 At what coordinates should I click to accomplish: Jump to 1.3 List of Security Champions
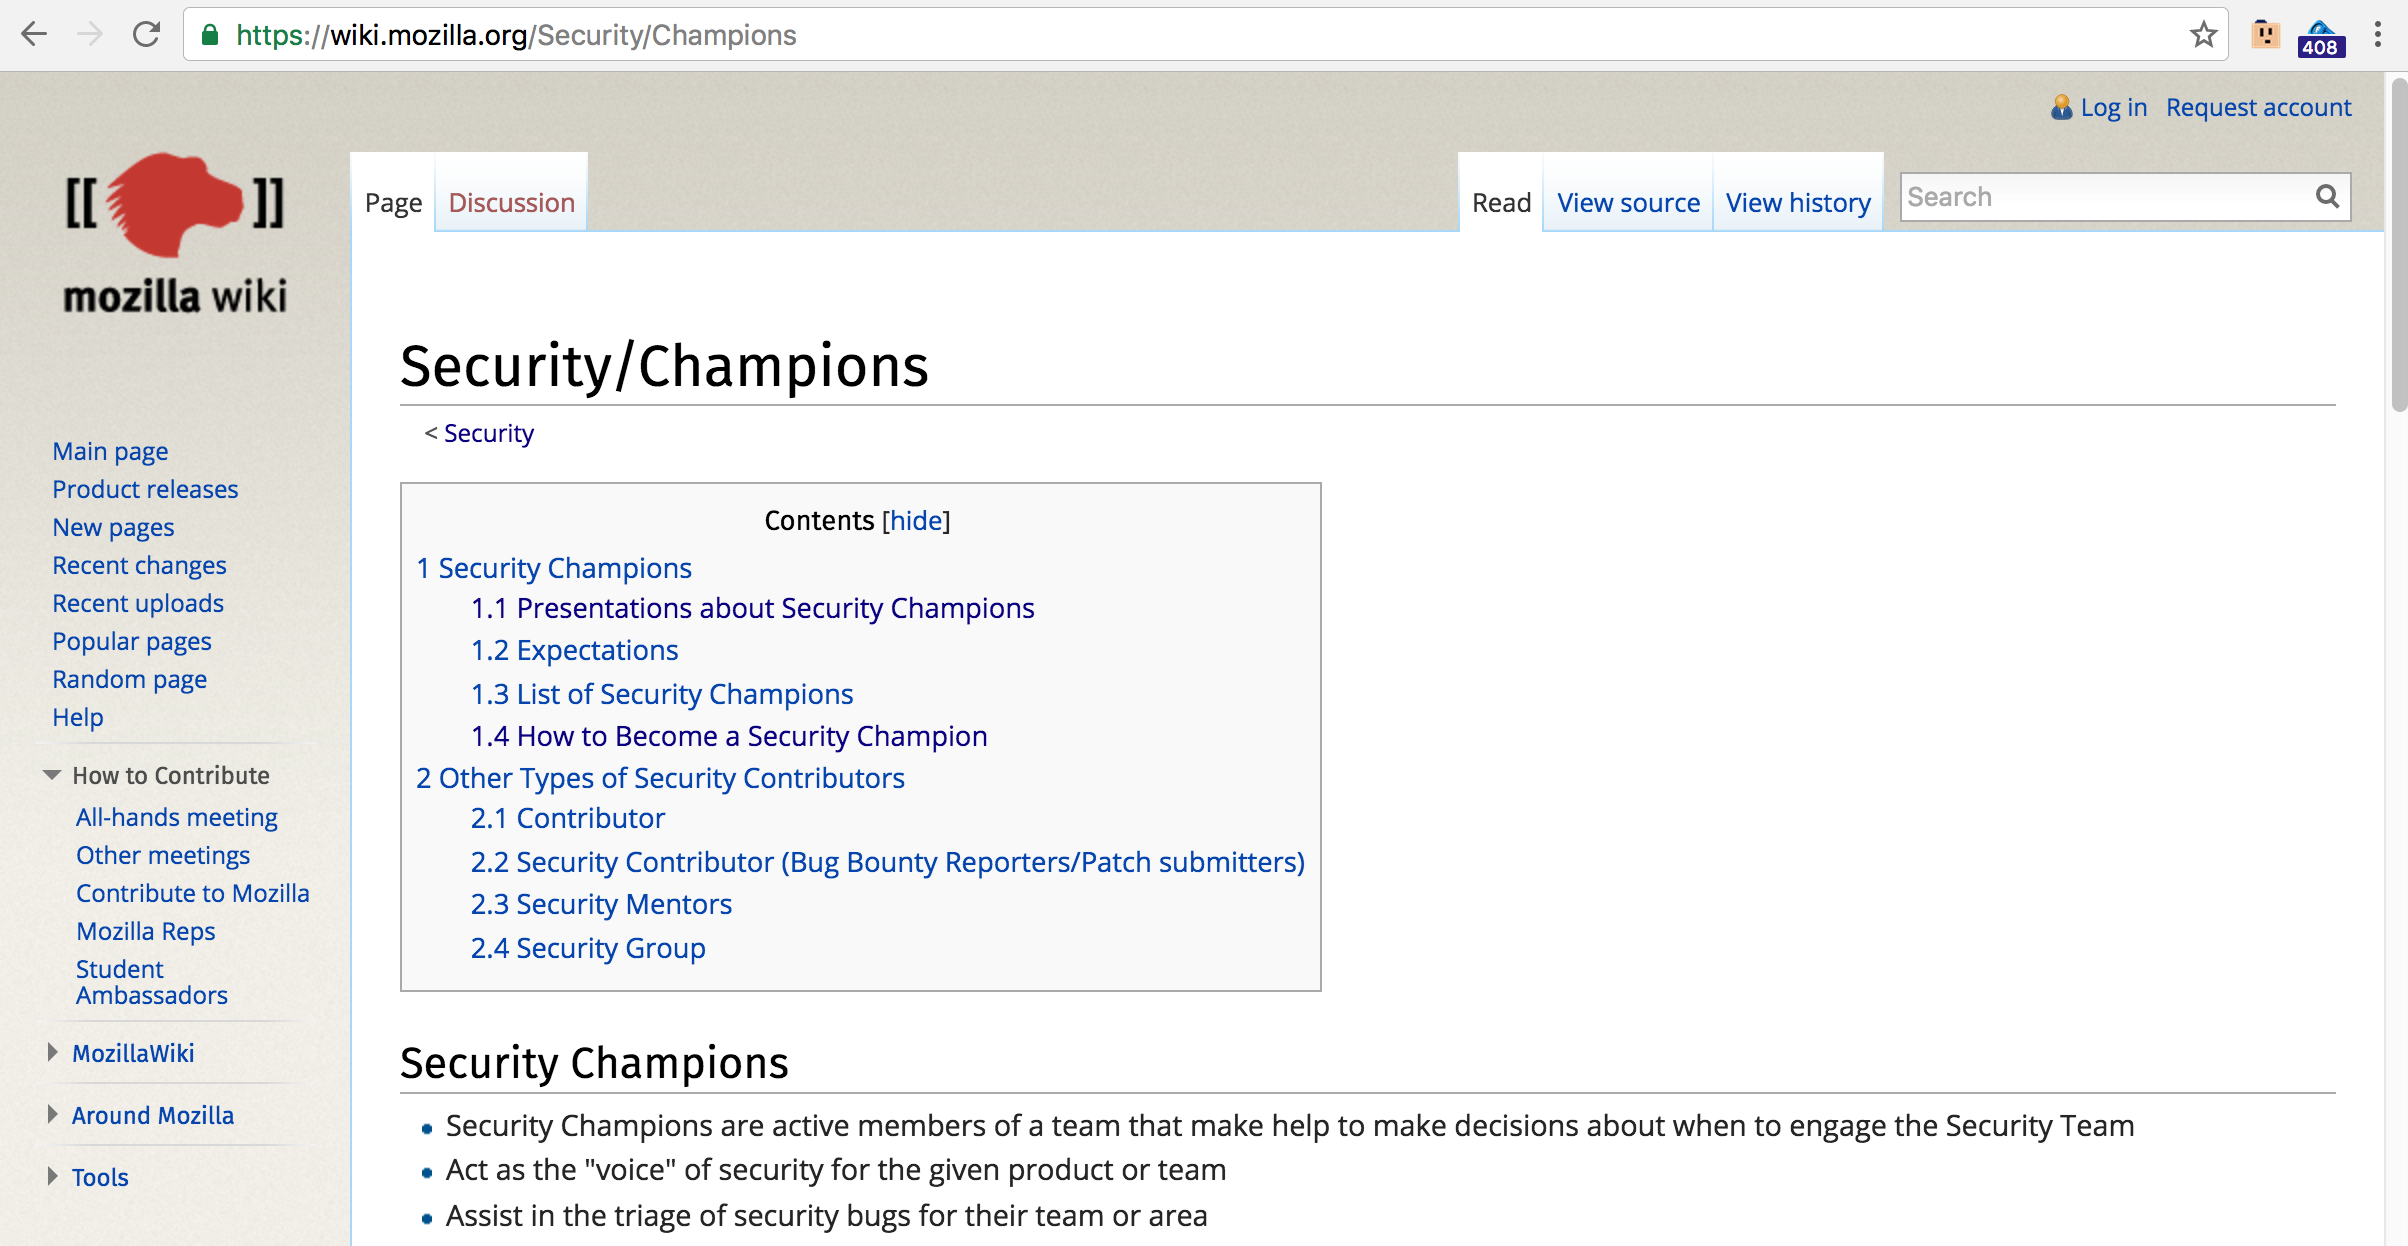point(662,694)
